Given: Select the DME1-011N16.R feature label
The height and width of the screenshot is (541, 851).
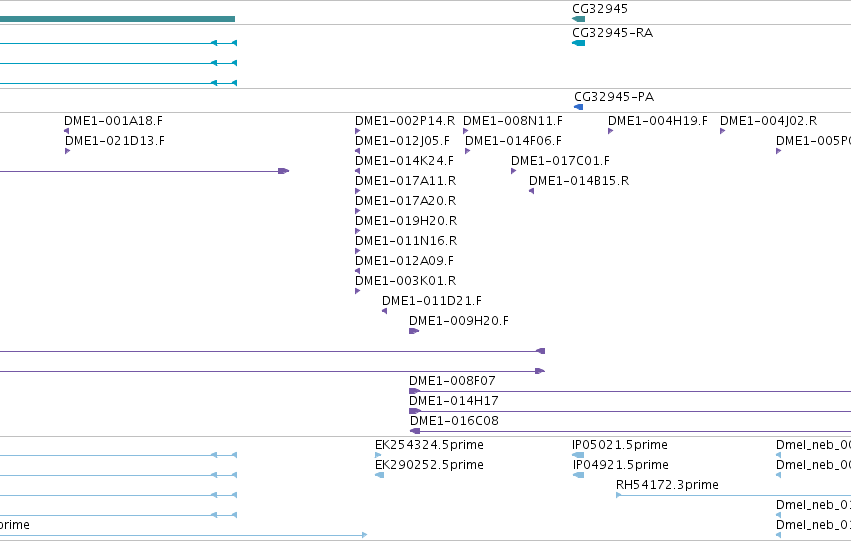Looking at the screenshot, I should 406,240.
